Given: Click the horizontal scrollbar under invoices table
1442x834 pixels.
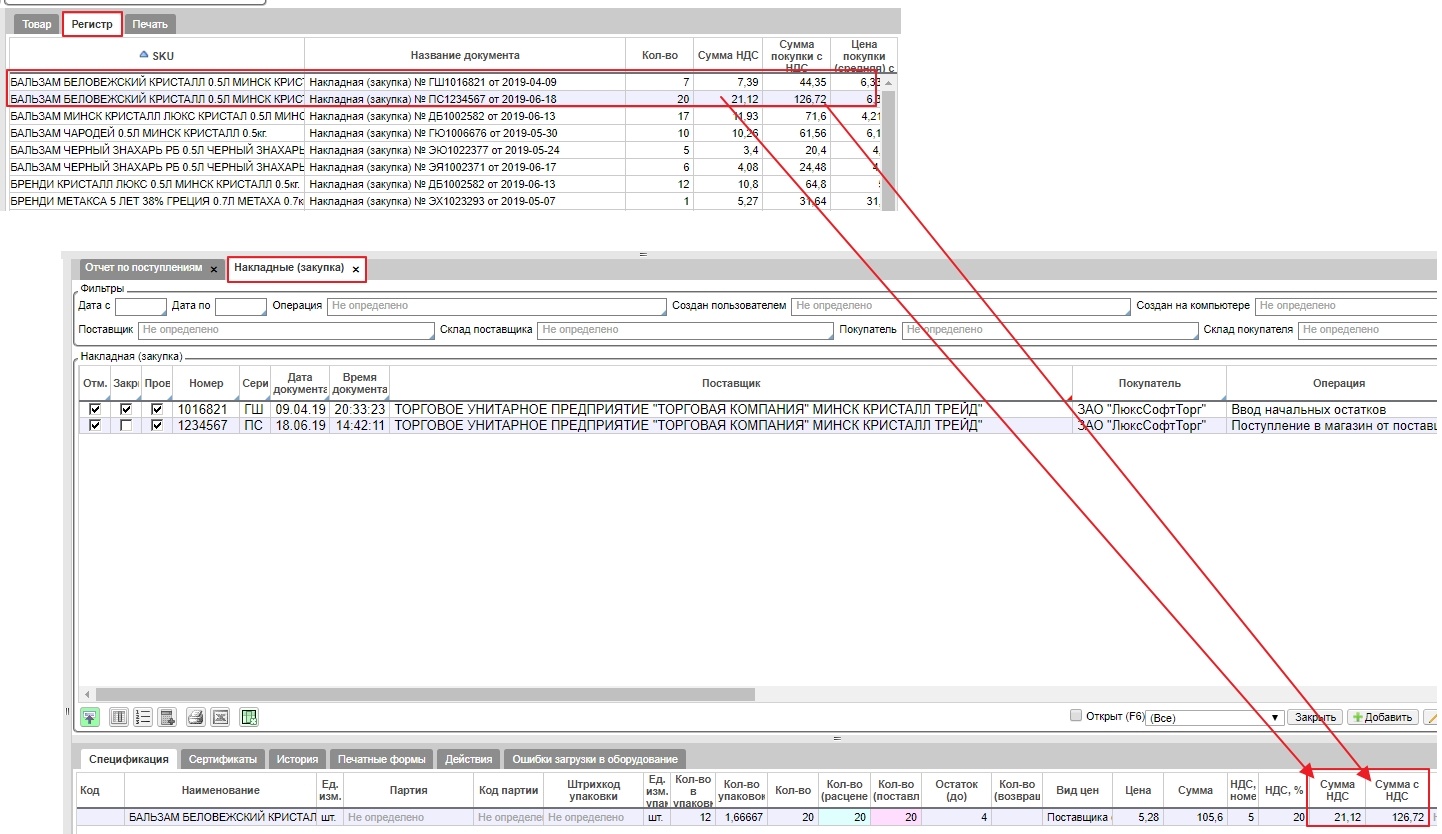Looking at the screenshot, I should (420, 694).
